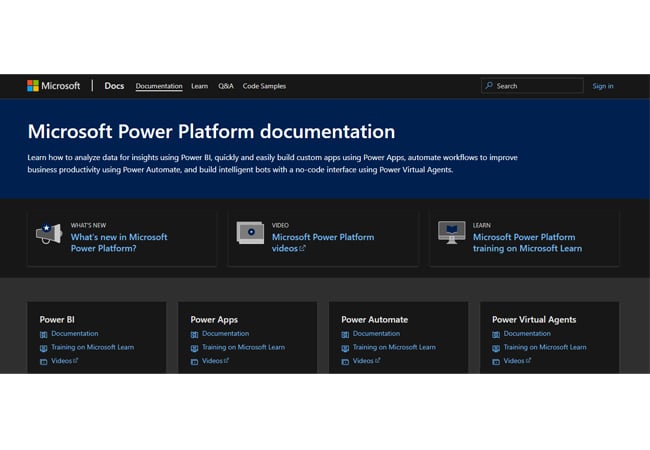Open Power Automate Documentation link

point(376,334)
